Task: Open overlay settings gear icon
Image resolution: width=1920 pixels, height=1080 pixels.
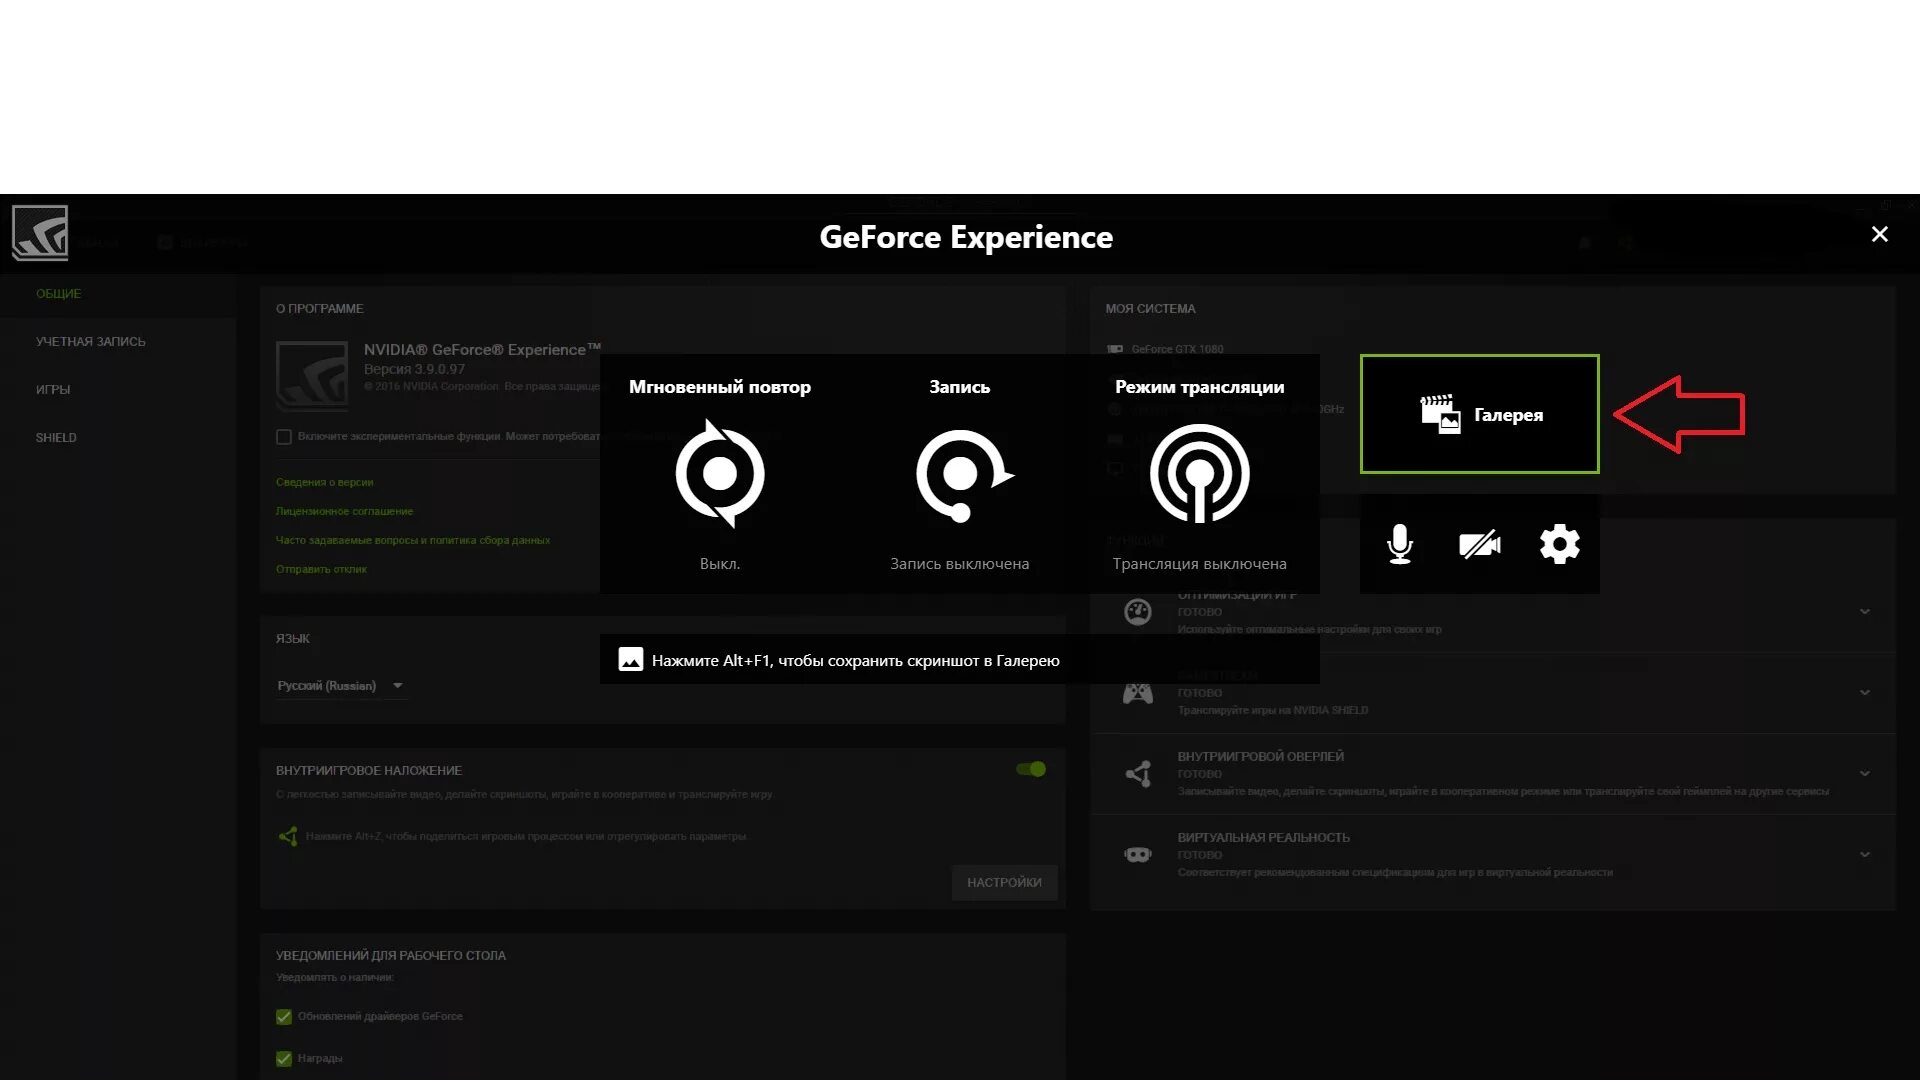Action: [1559, 545]
